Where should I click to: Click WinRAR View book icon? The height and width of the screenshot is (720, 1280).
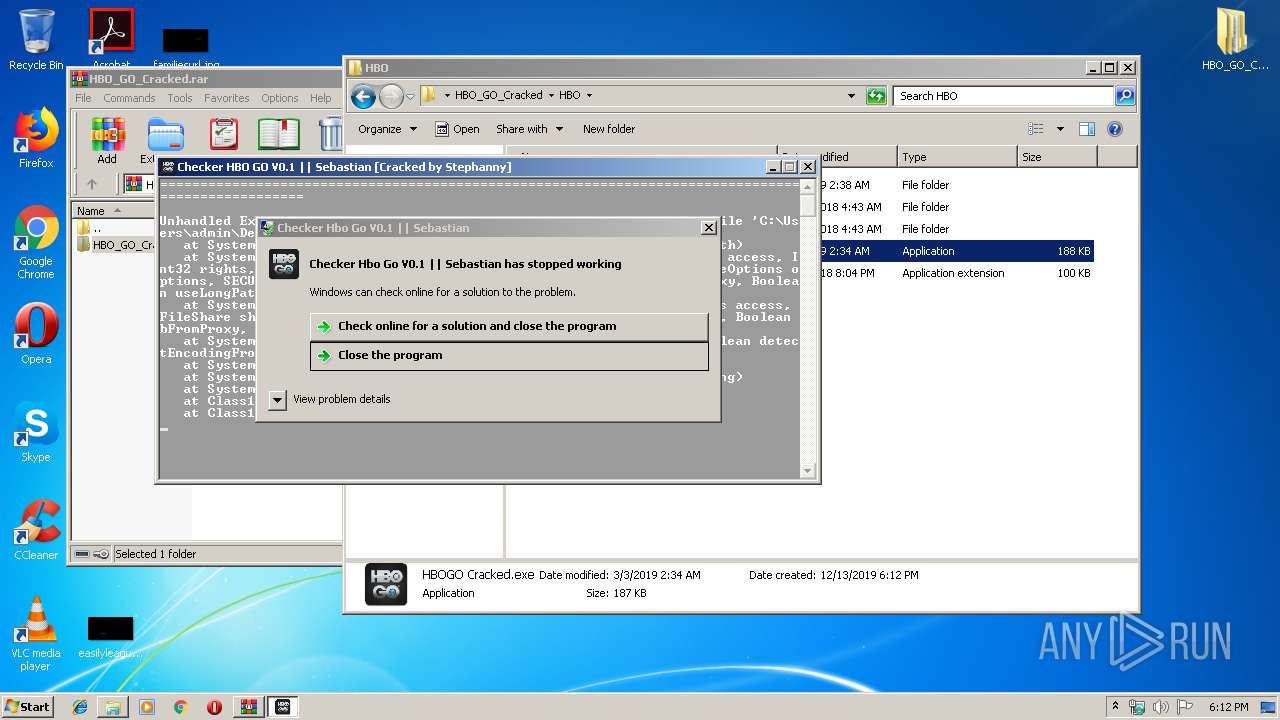coord(279,134)
